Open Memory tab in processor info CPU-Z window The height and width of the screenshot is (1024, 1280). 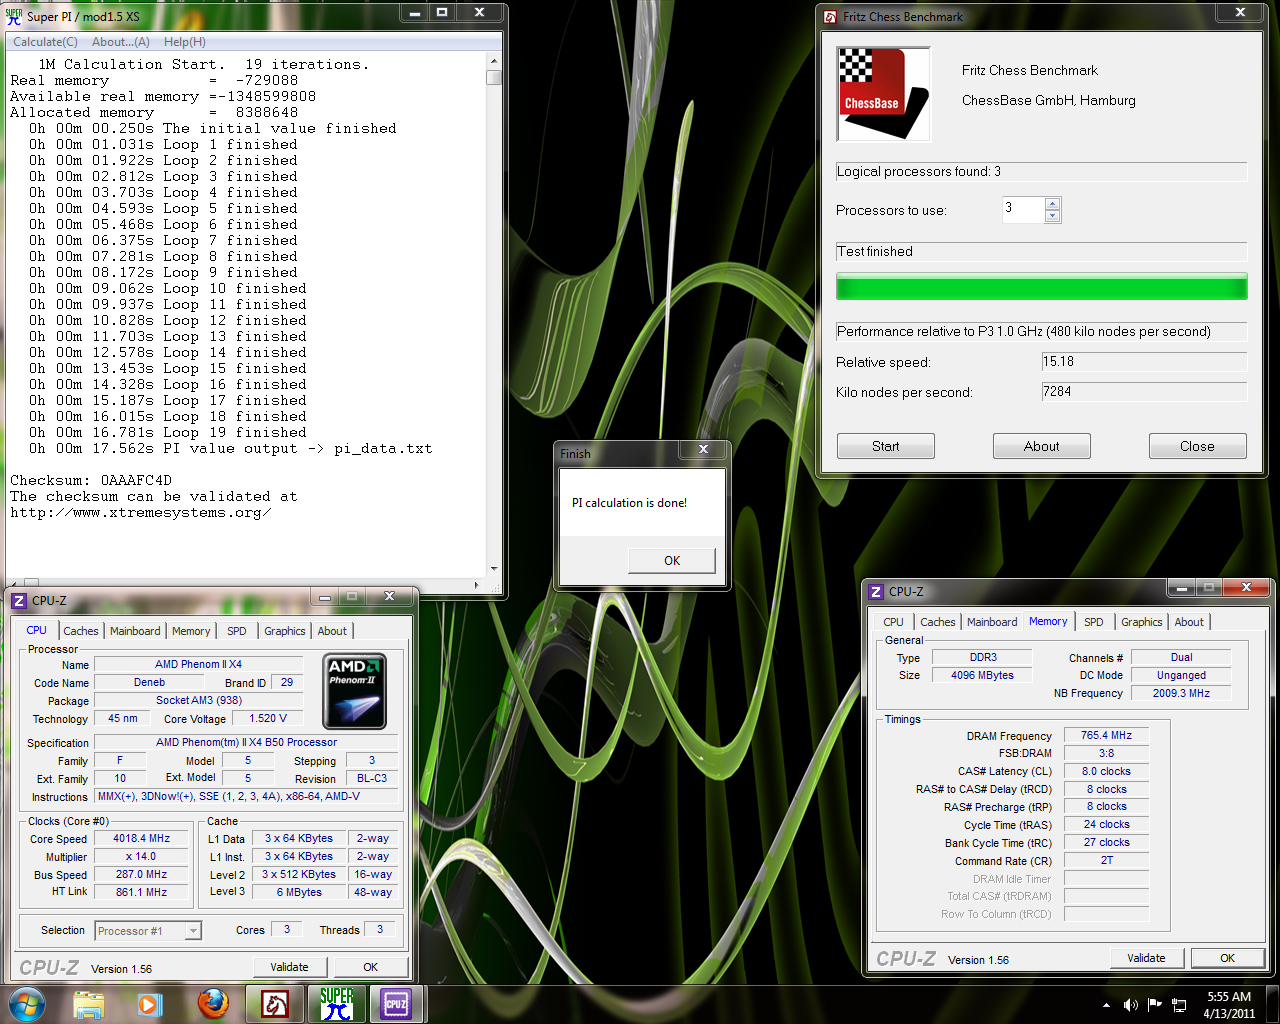[x=191, y=631]
